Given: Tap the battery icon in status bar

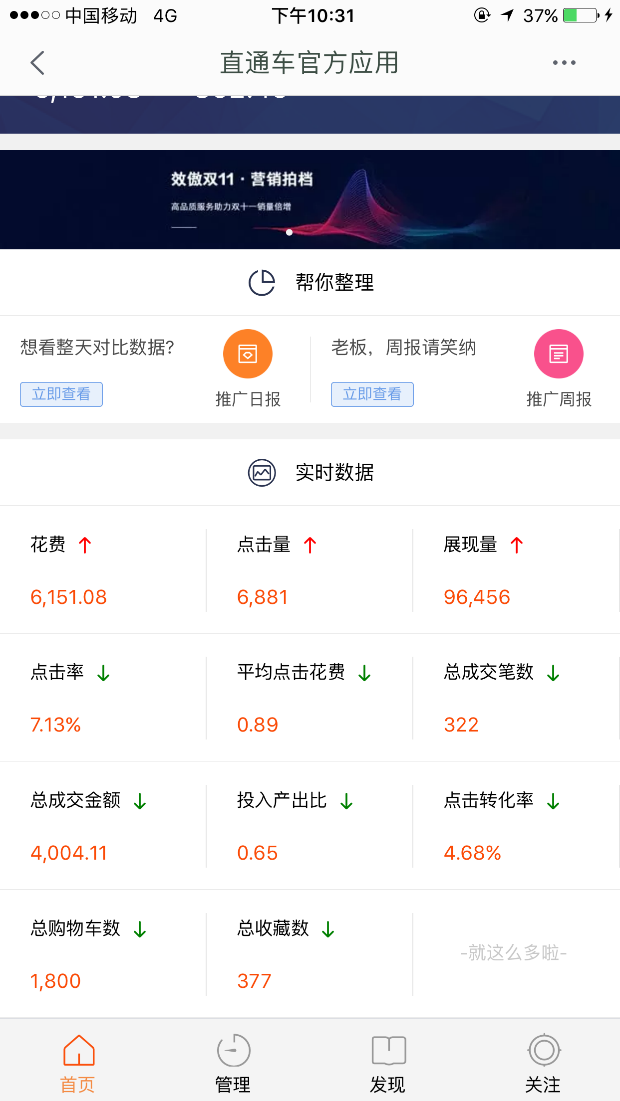Looking at the screenshot, I should click(x=581, y=15).
